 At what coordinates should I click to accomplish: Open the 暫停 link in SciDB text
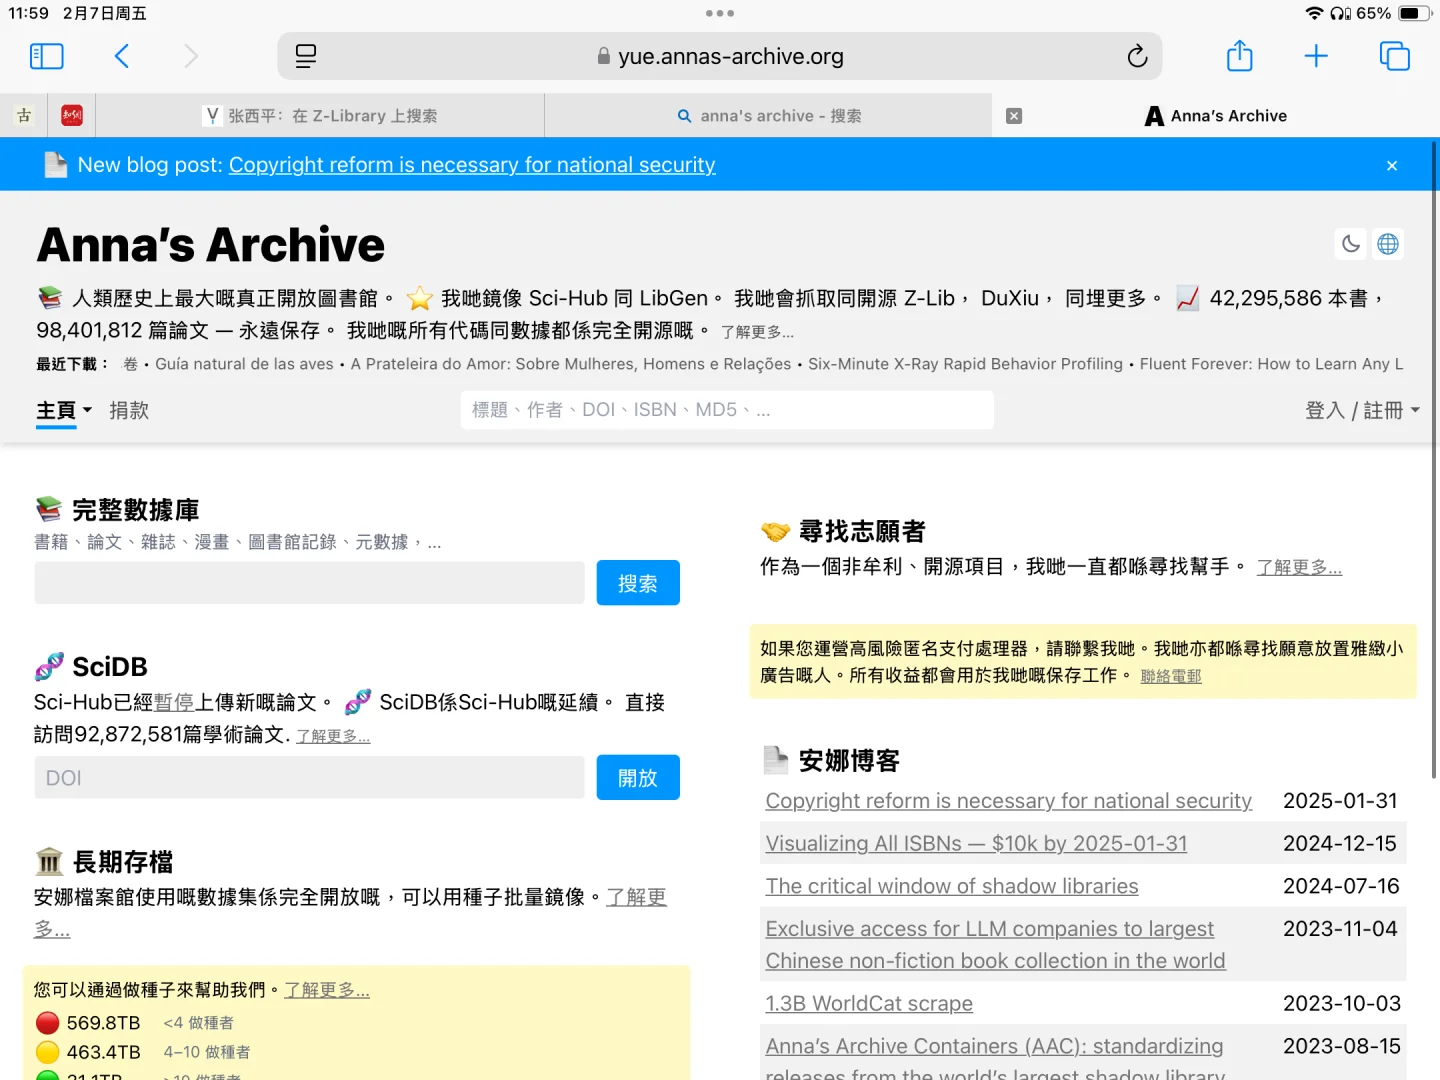click(174, 703)
